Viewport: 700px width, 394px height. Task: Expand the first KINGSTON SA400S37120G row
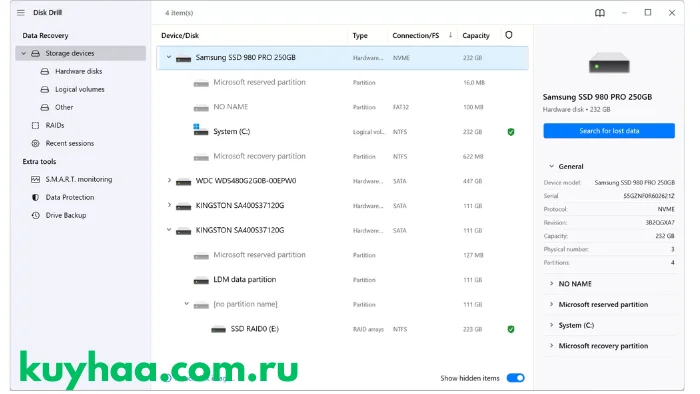click(169, 205)
